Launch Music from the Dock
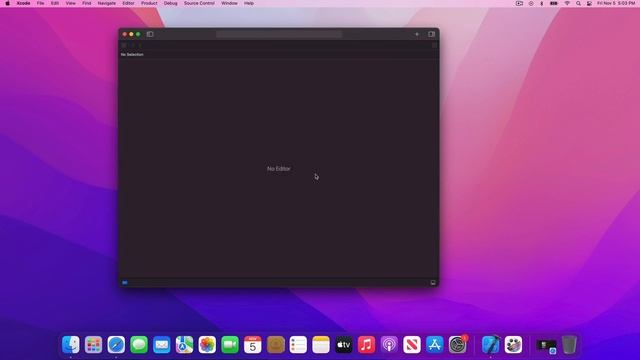Image resolution: width=640 pixels, height=360 pixels. coord(367,345)
